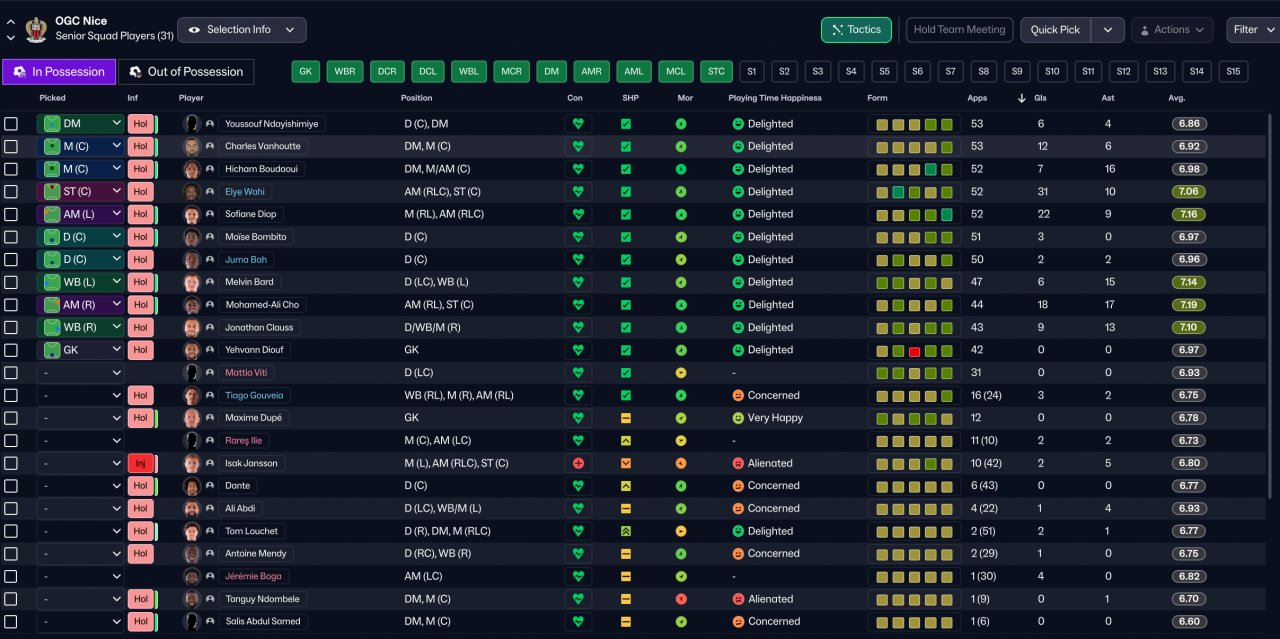Tick the checkbox beside Mattia Viti
The height and width of the screenshot is (639, 1280).
click(x=11, y=373)
